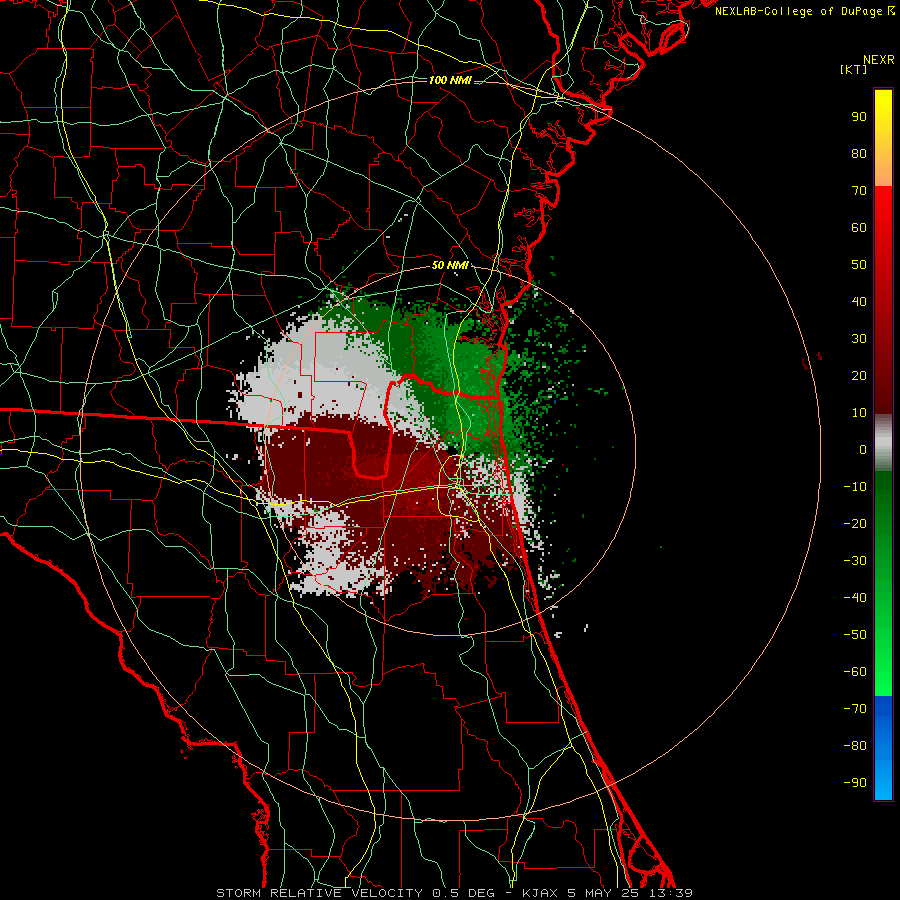Click the 5 MAY 25 date text

click(604, 893)
